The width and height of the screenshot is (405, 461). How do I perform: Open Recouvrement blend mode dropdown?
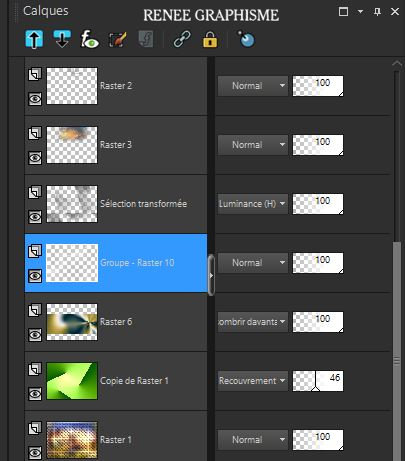point(253,381)
